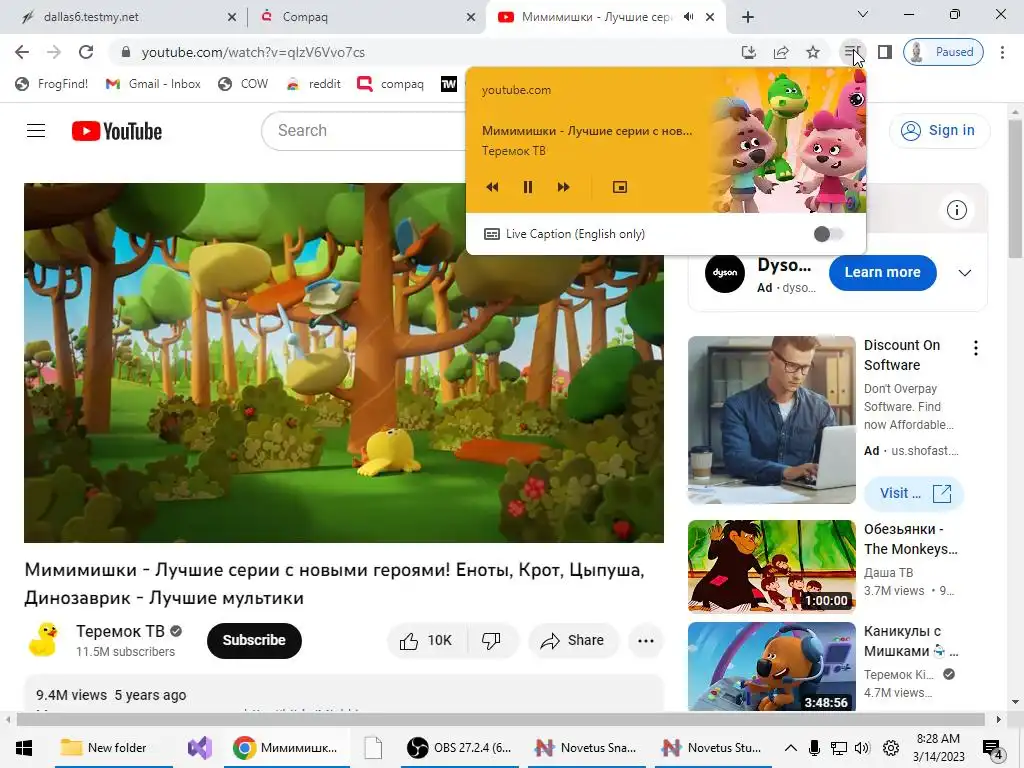Screen dimensions: 1024x768
Task: Click the browser back arrow
Action: 22,52
